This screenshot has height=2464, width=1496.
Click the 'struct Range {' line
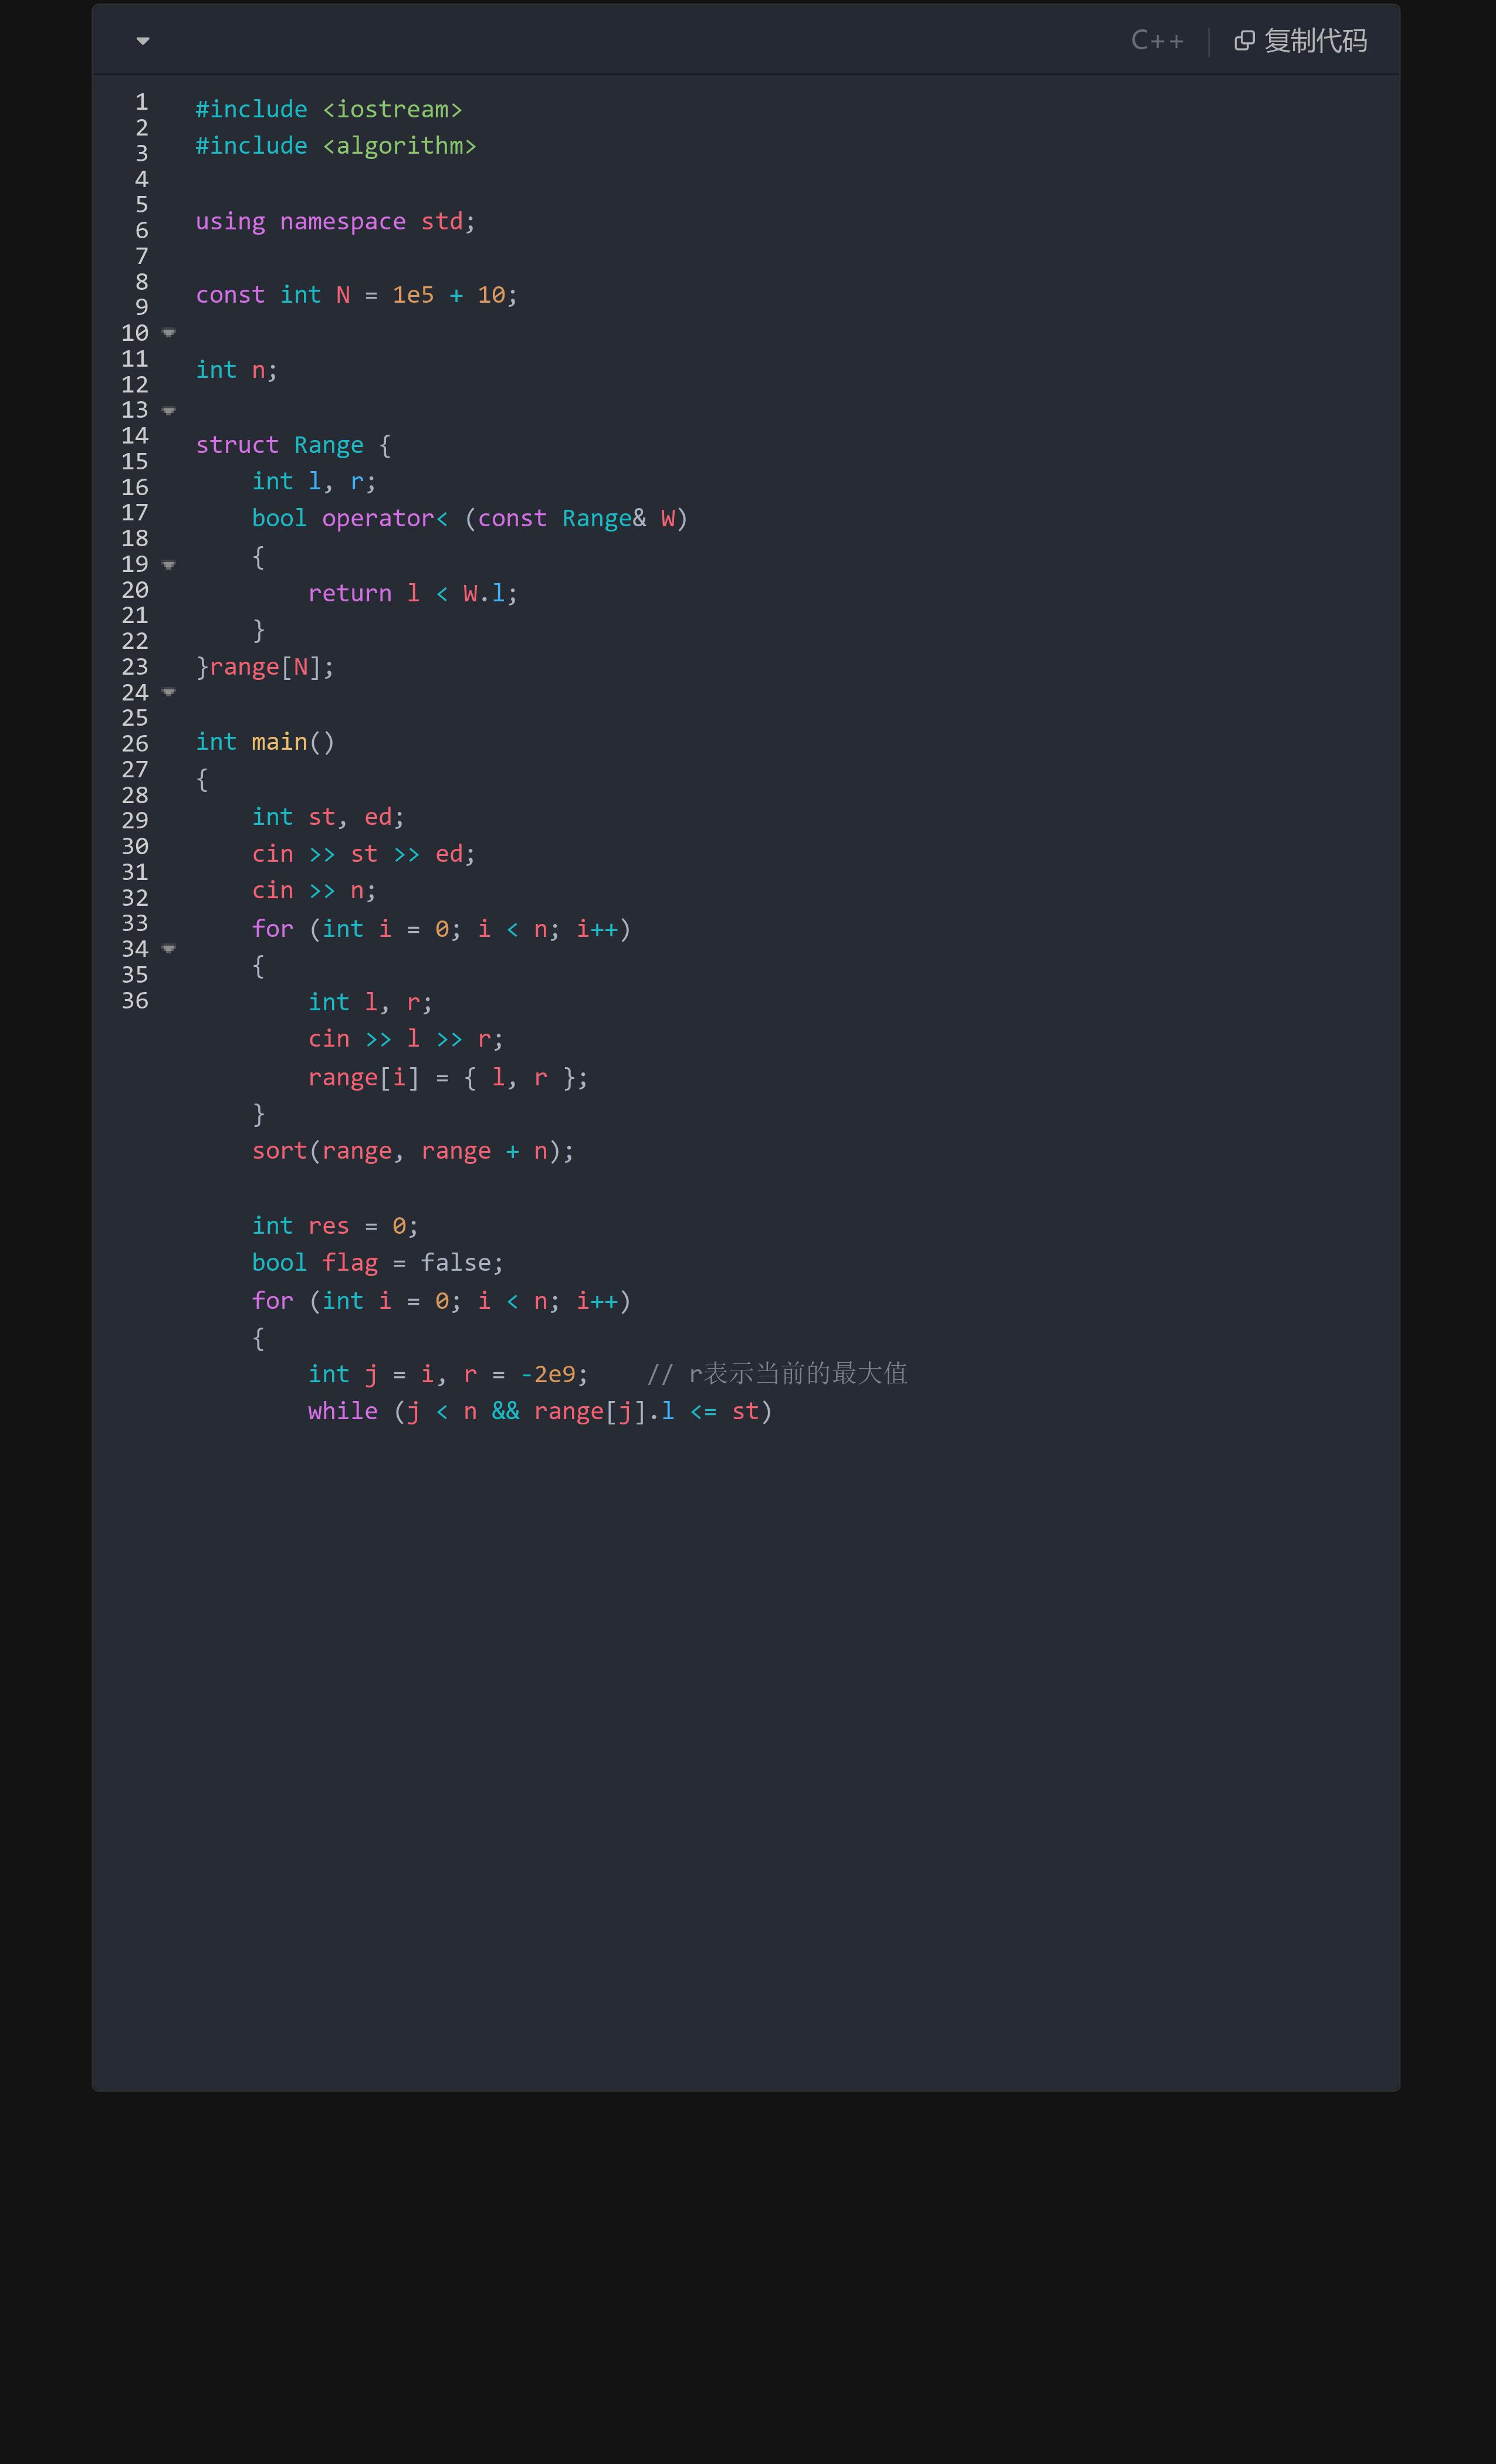[293, 445]
